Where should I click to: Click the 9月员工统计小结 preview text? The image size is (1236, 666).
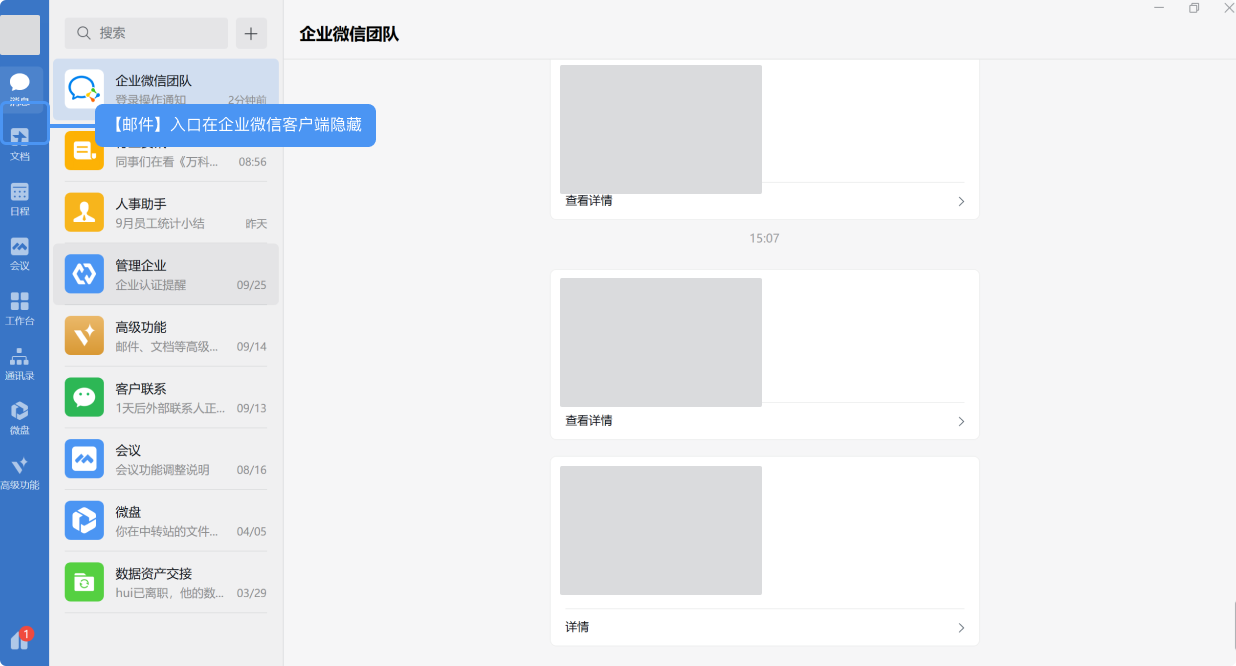point(159,223)
